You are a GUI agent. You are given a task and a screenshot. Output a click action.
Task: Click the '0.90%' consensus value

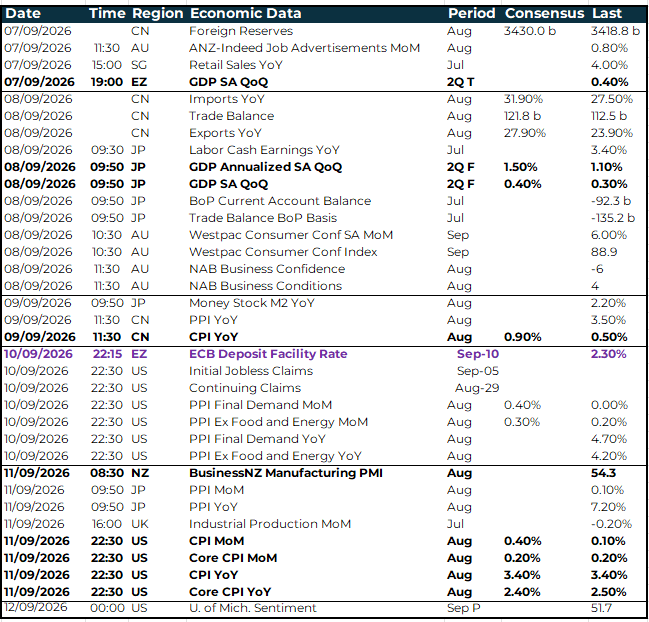[522, 337]
